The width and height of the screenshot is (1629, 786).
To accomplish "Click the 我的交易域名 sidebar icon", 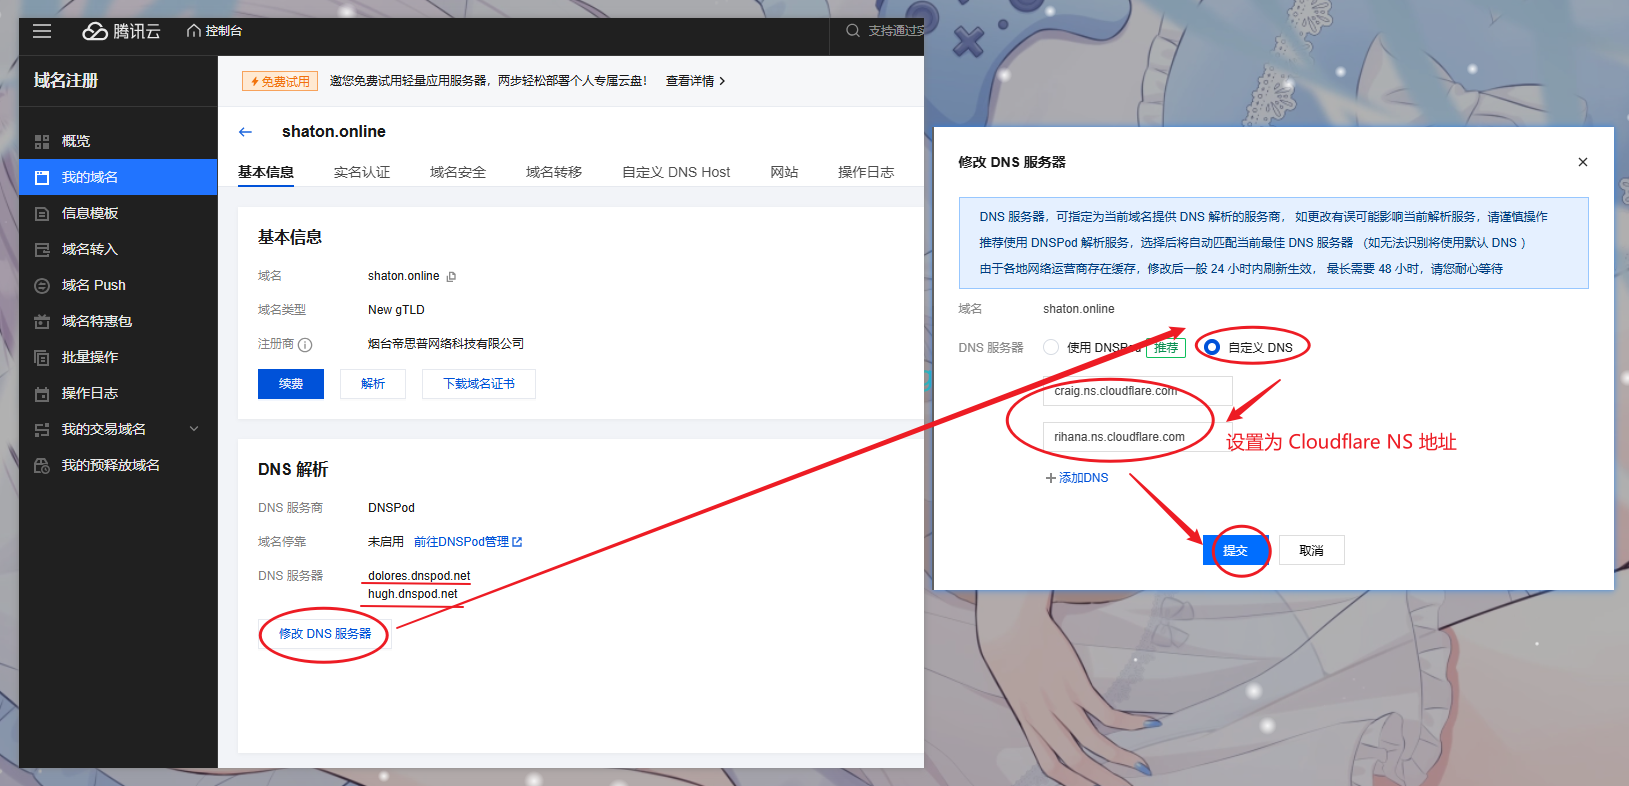I will tap(42, 429).
